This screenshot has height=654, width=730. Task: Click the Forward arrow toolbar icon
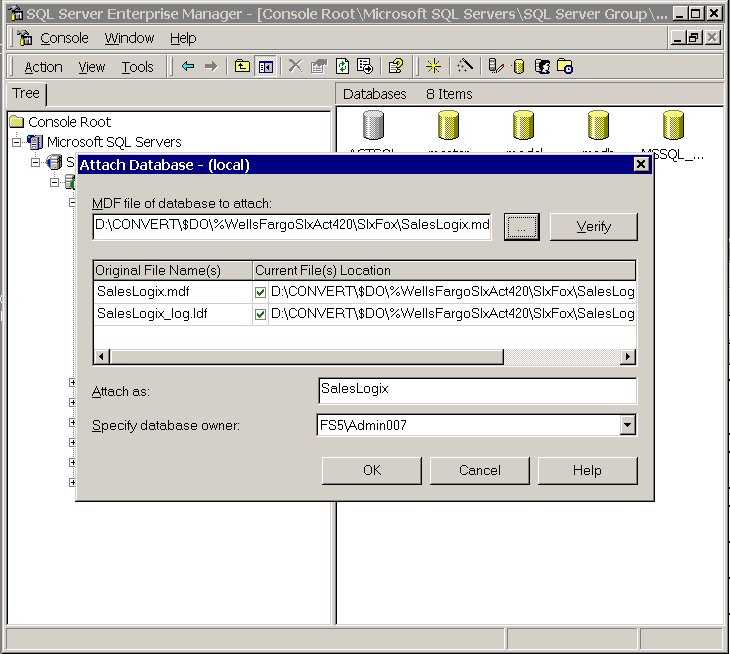pos(211,66)
